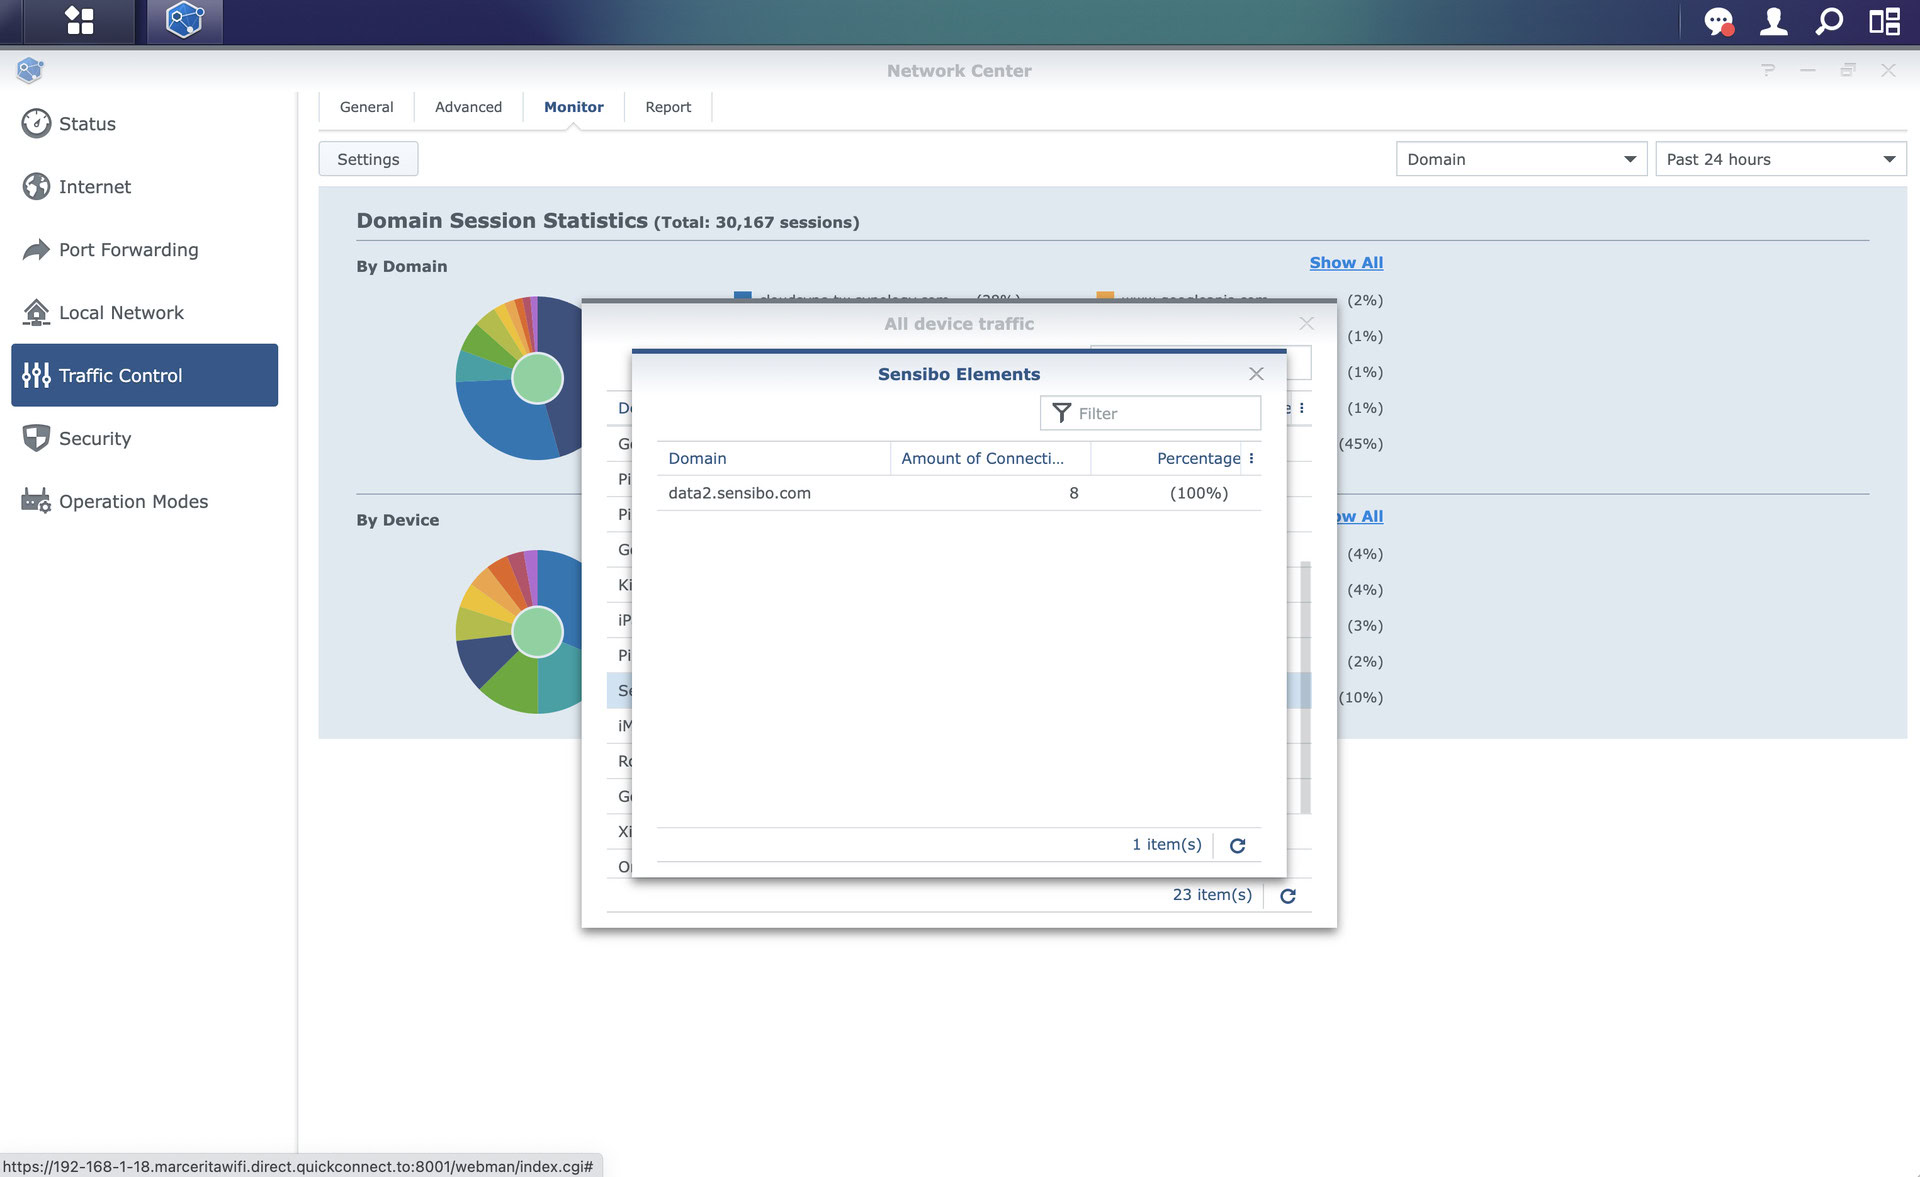Open Security in the sidebar

144,438
